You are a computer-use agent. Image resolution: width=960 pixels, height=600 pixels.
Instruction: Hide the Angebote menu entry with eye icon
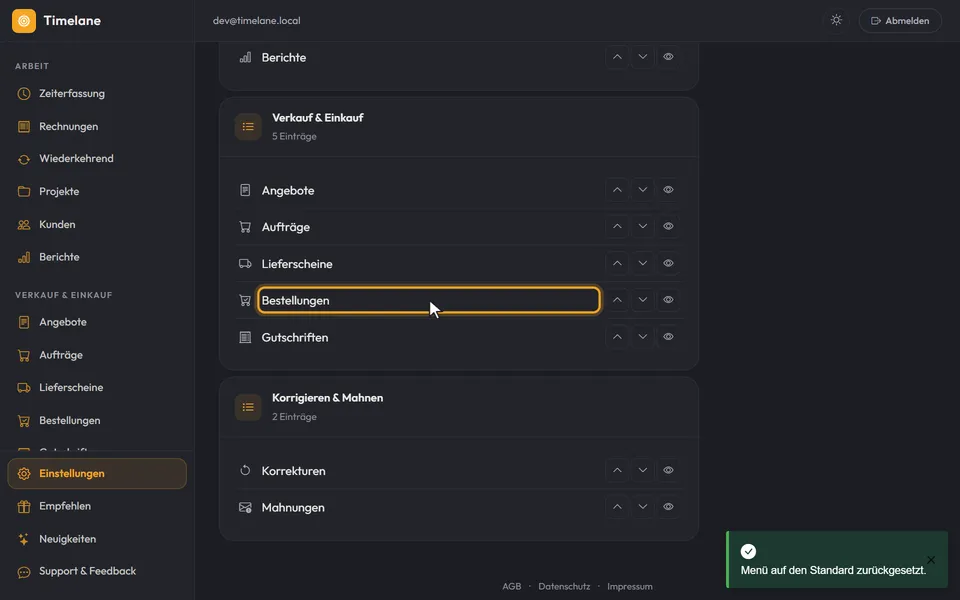(668, 190)
